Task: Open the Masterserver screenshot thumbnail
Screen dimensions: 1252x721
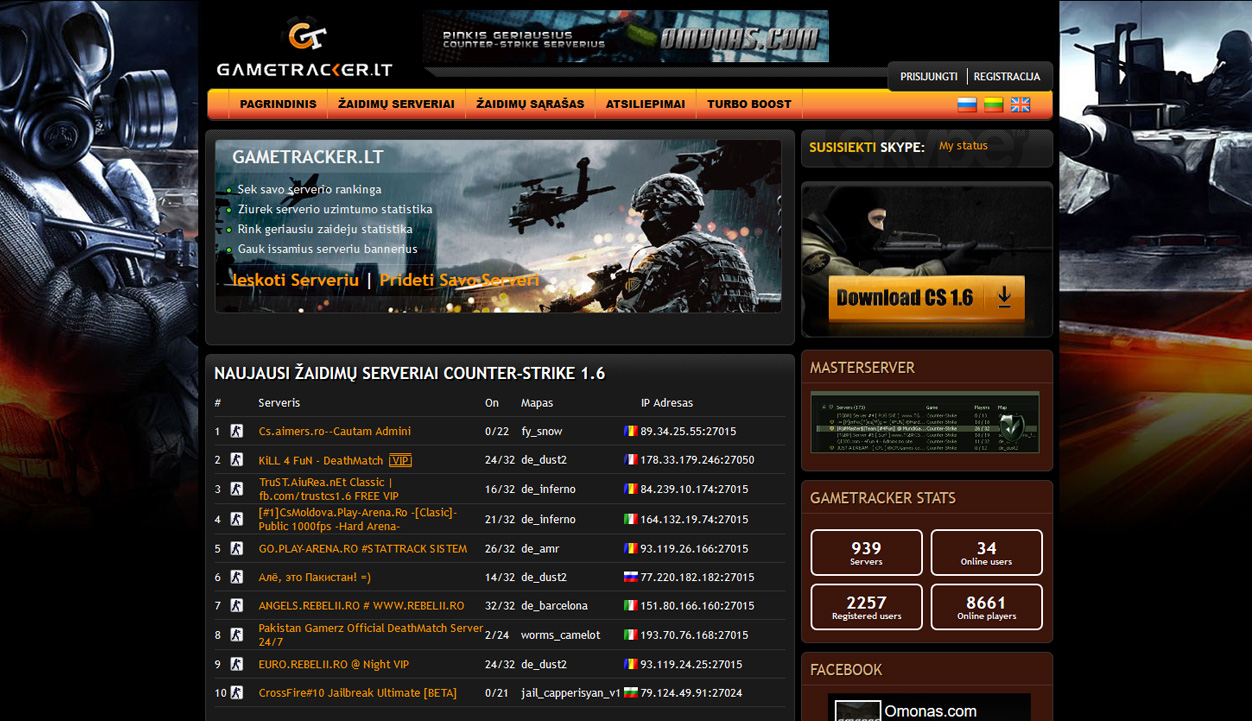Action: click(925, 422)
